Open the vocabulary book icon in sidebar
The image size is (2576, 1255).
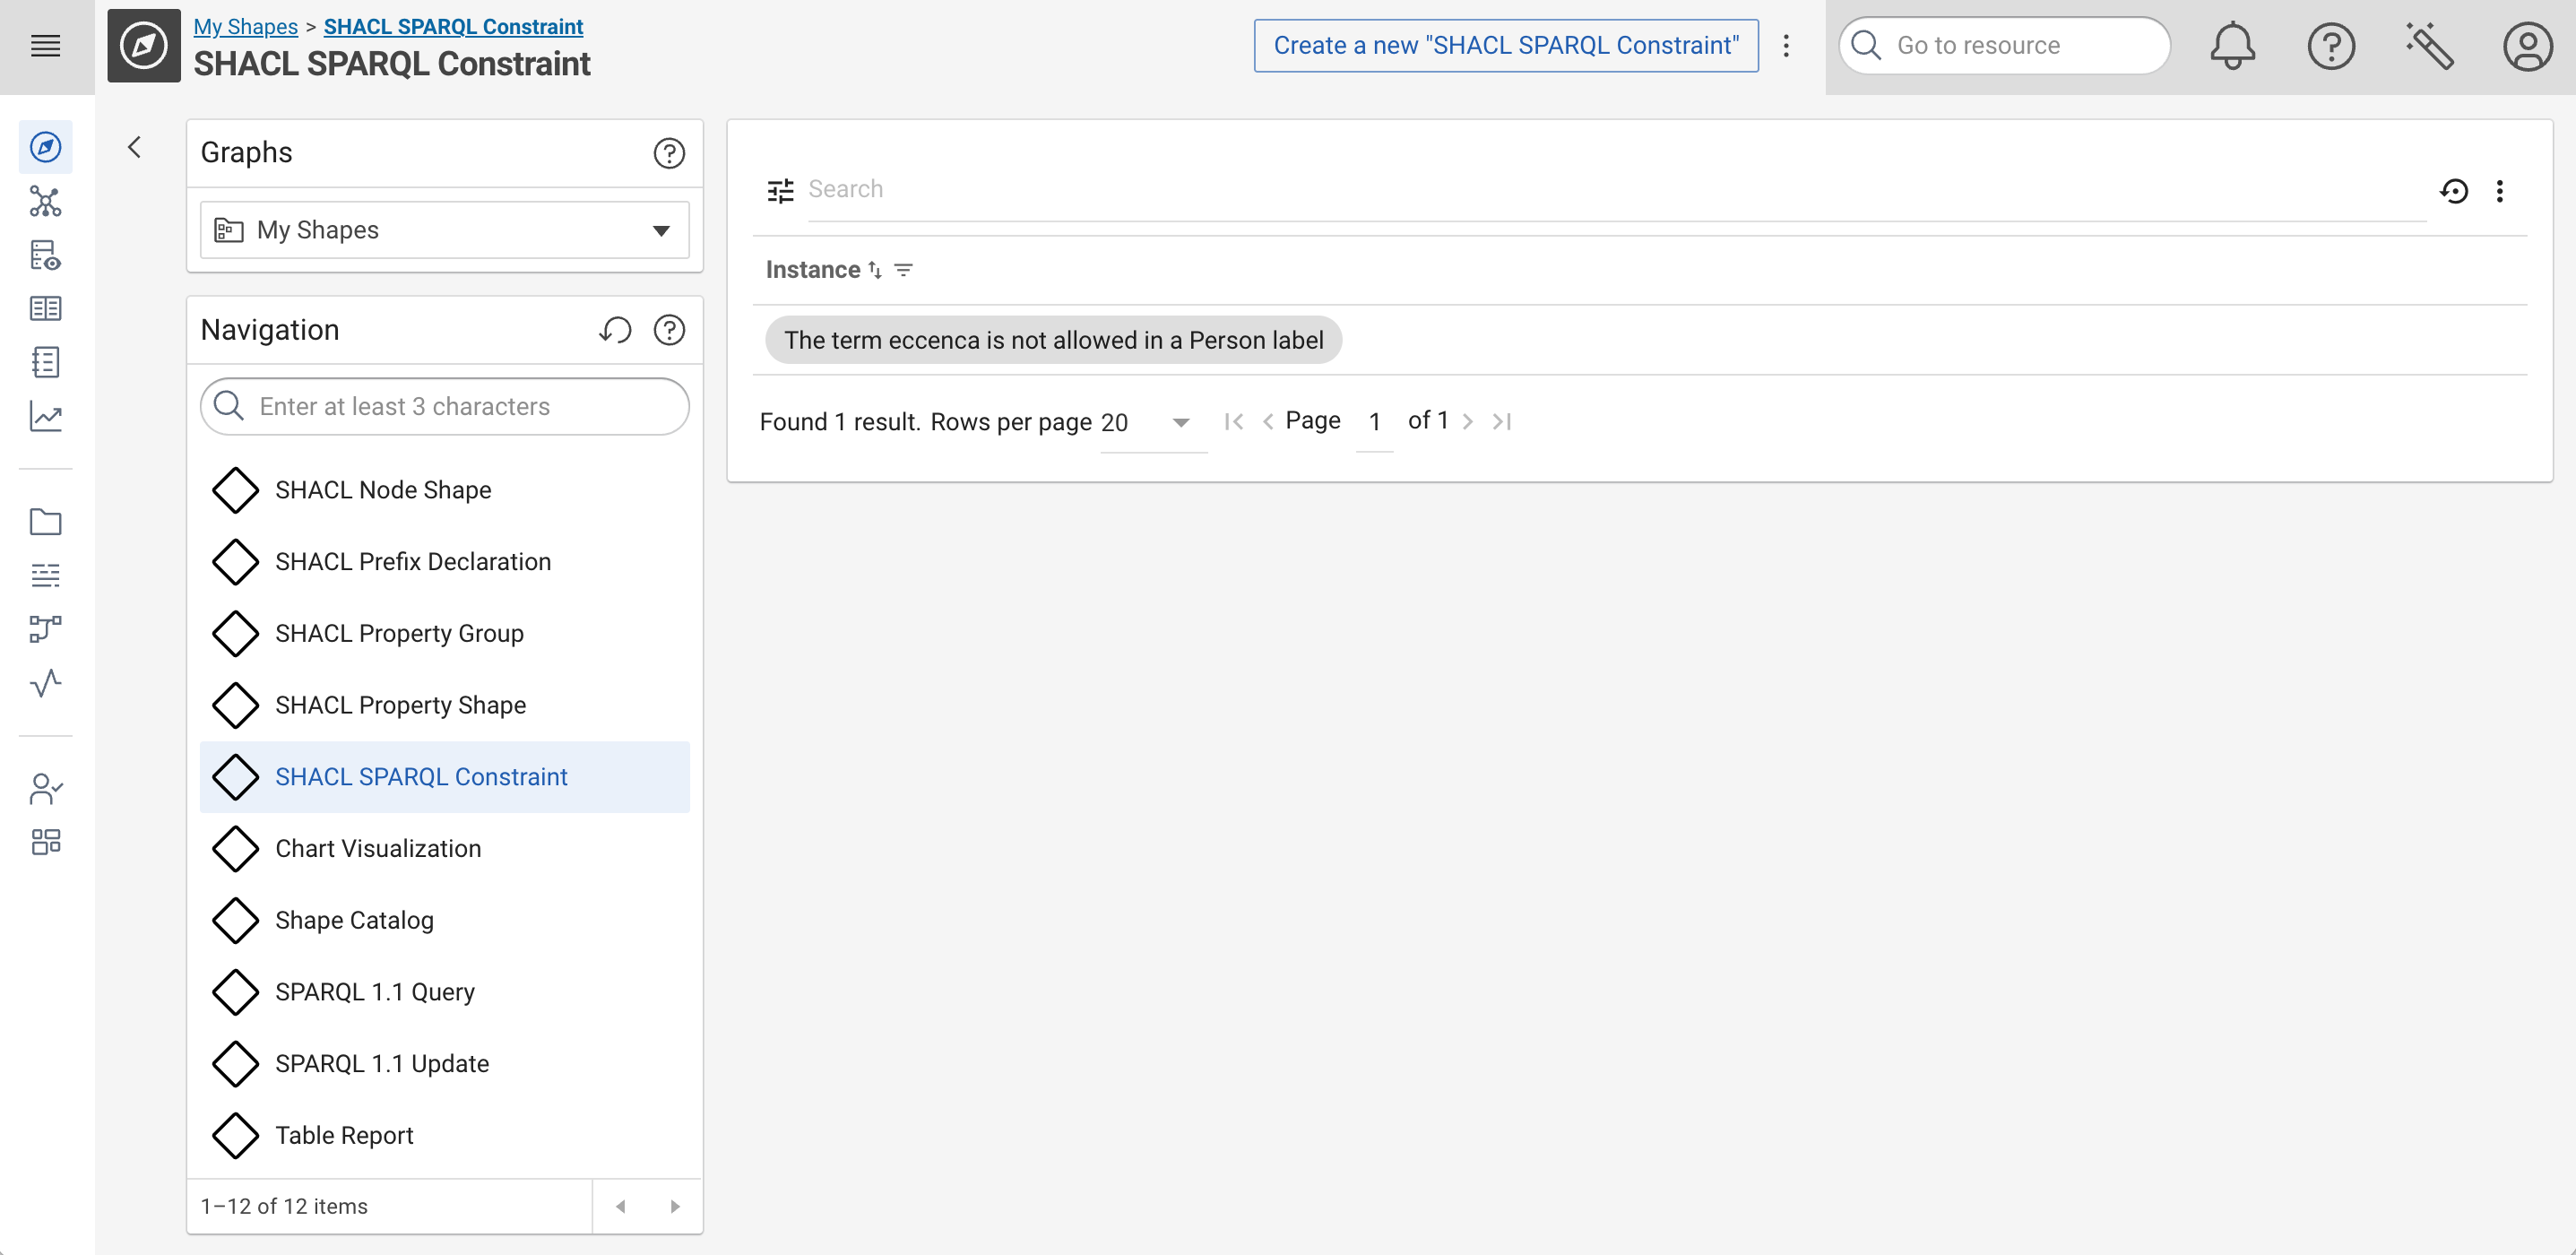46,308
